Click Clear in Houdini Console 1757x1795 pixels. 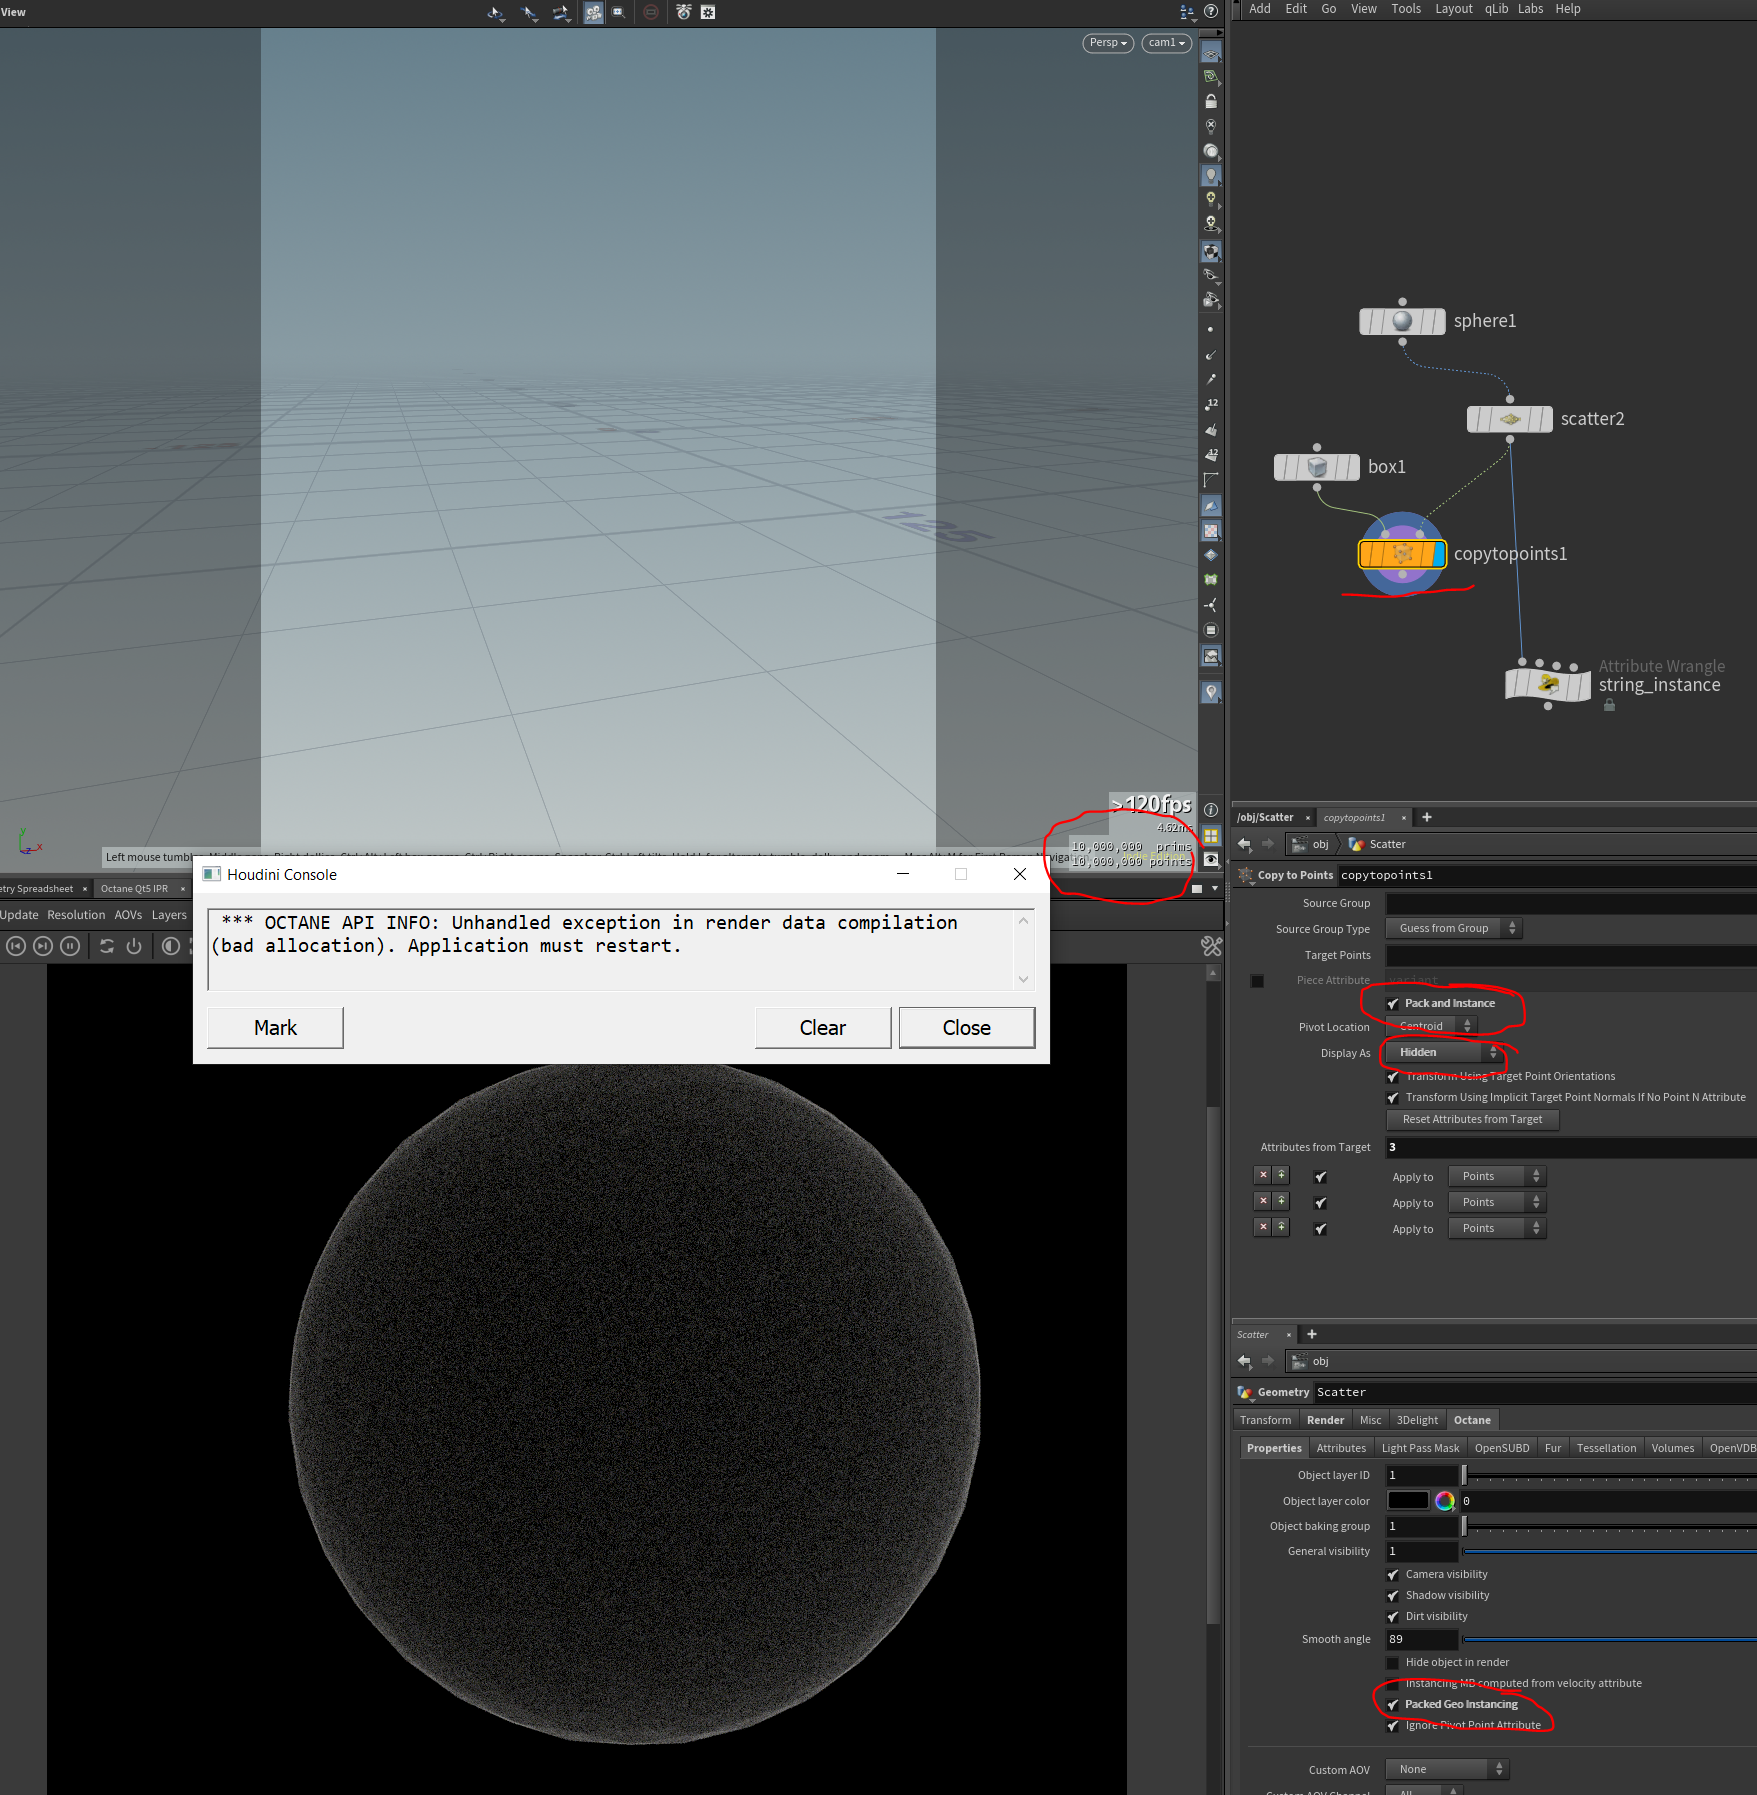(x=823, y=1028)
